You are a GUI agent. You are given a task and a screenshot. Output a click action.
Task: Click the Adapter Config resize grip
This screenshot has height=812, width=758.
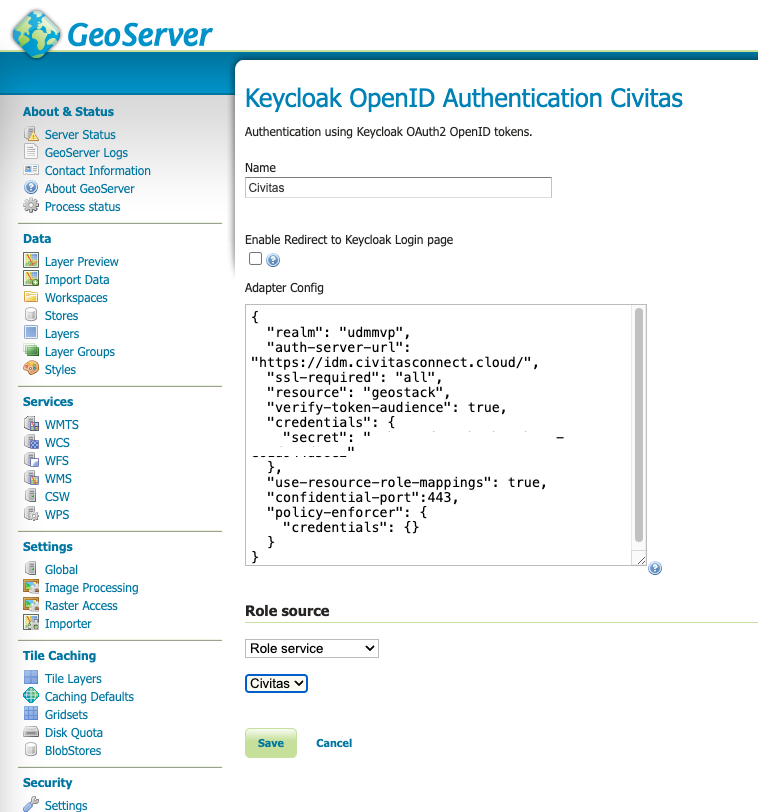click(x=641, y=560)
